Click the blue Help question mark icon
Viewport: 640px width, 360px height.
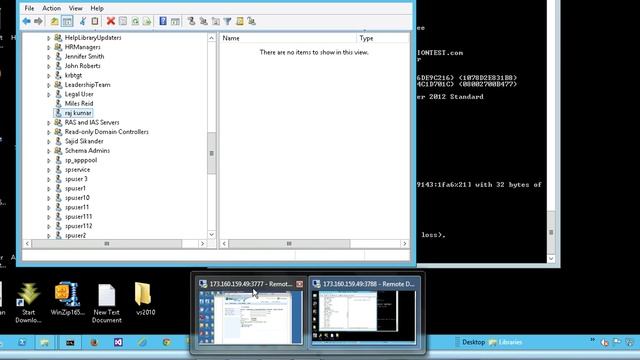163,21
